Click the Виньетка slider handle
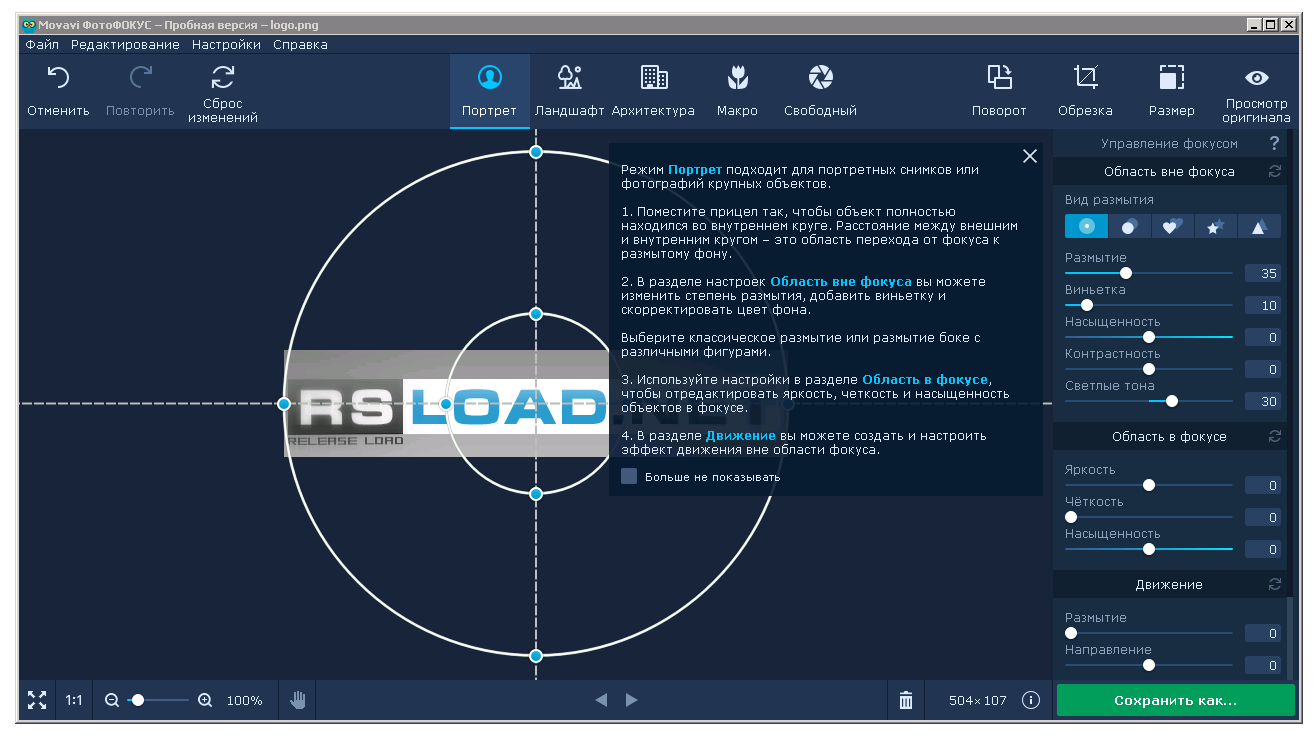 [1087, 305]
